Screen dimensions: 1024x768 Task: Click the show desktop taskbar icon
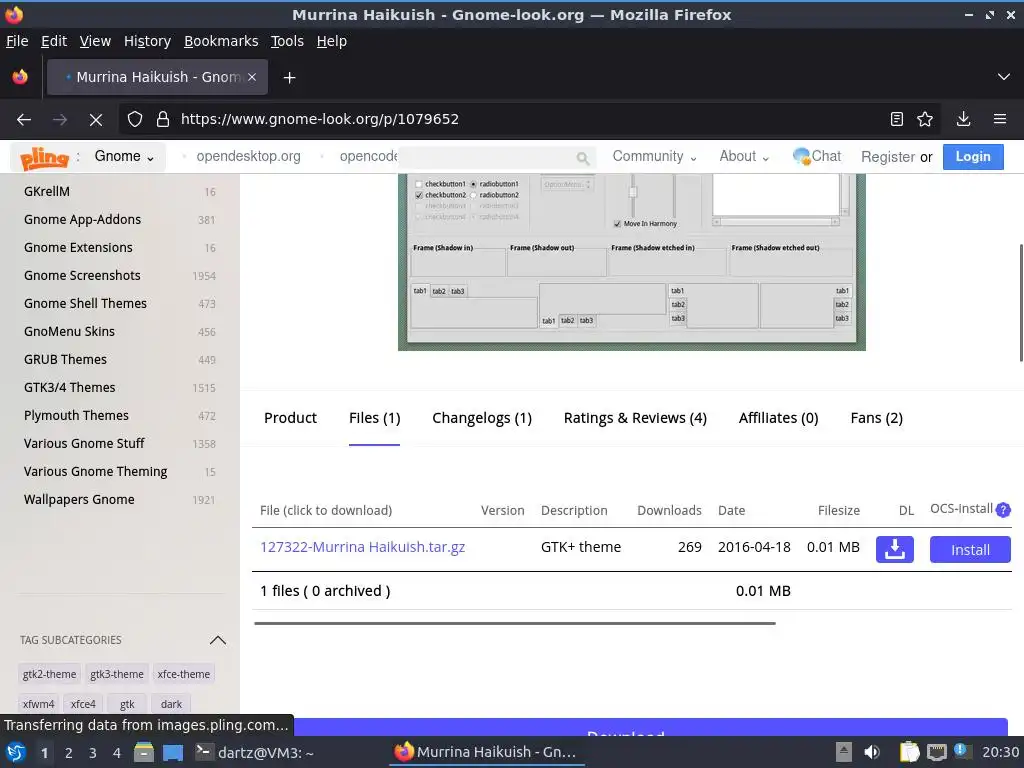coord(173,752)
